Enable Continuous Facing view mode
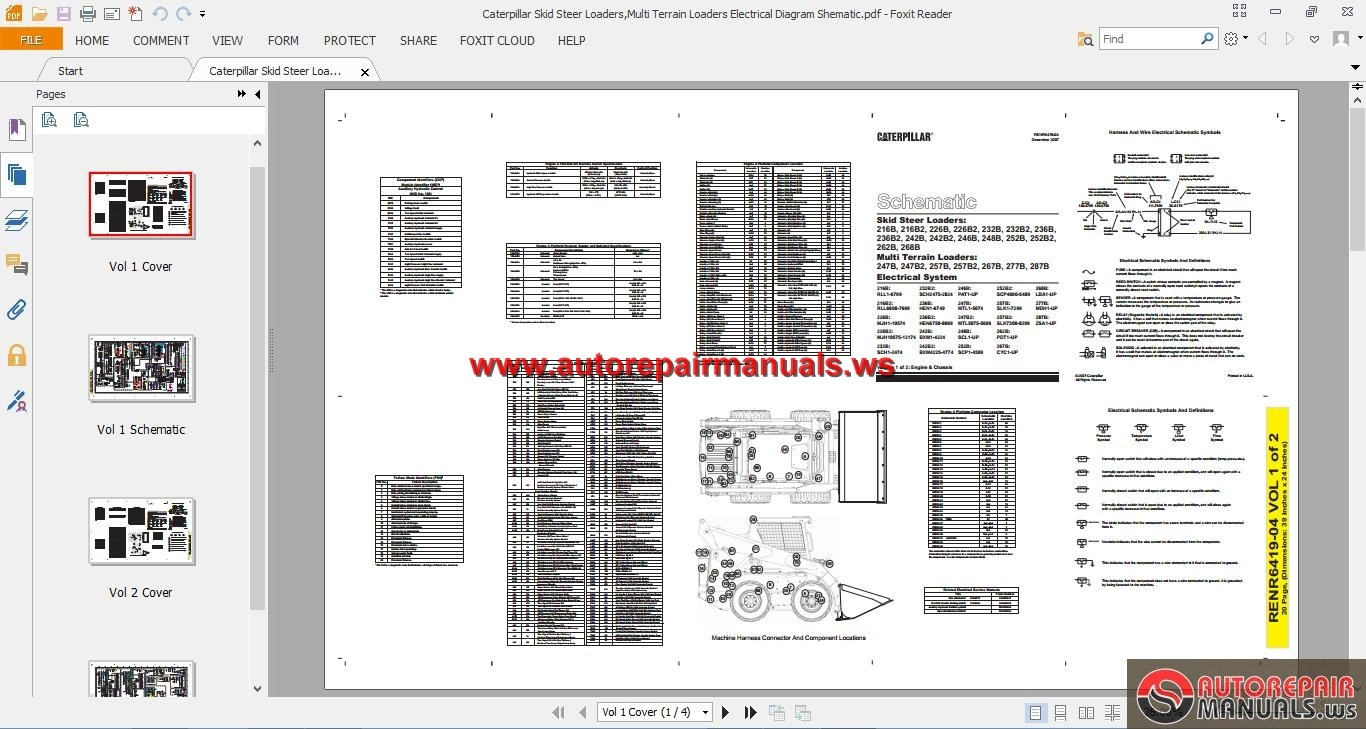 1112,713
